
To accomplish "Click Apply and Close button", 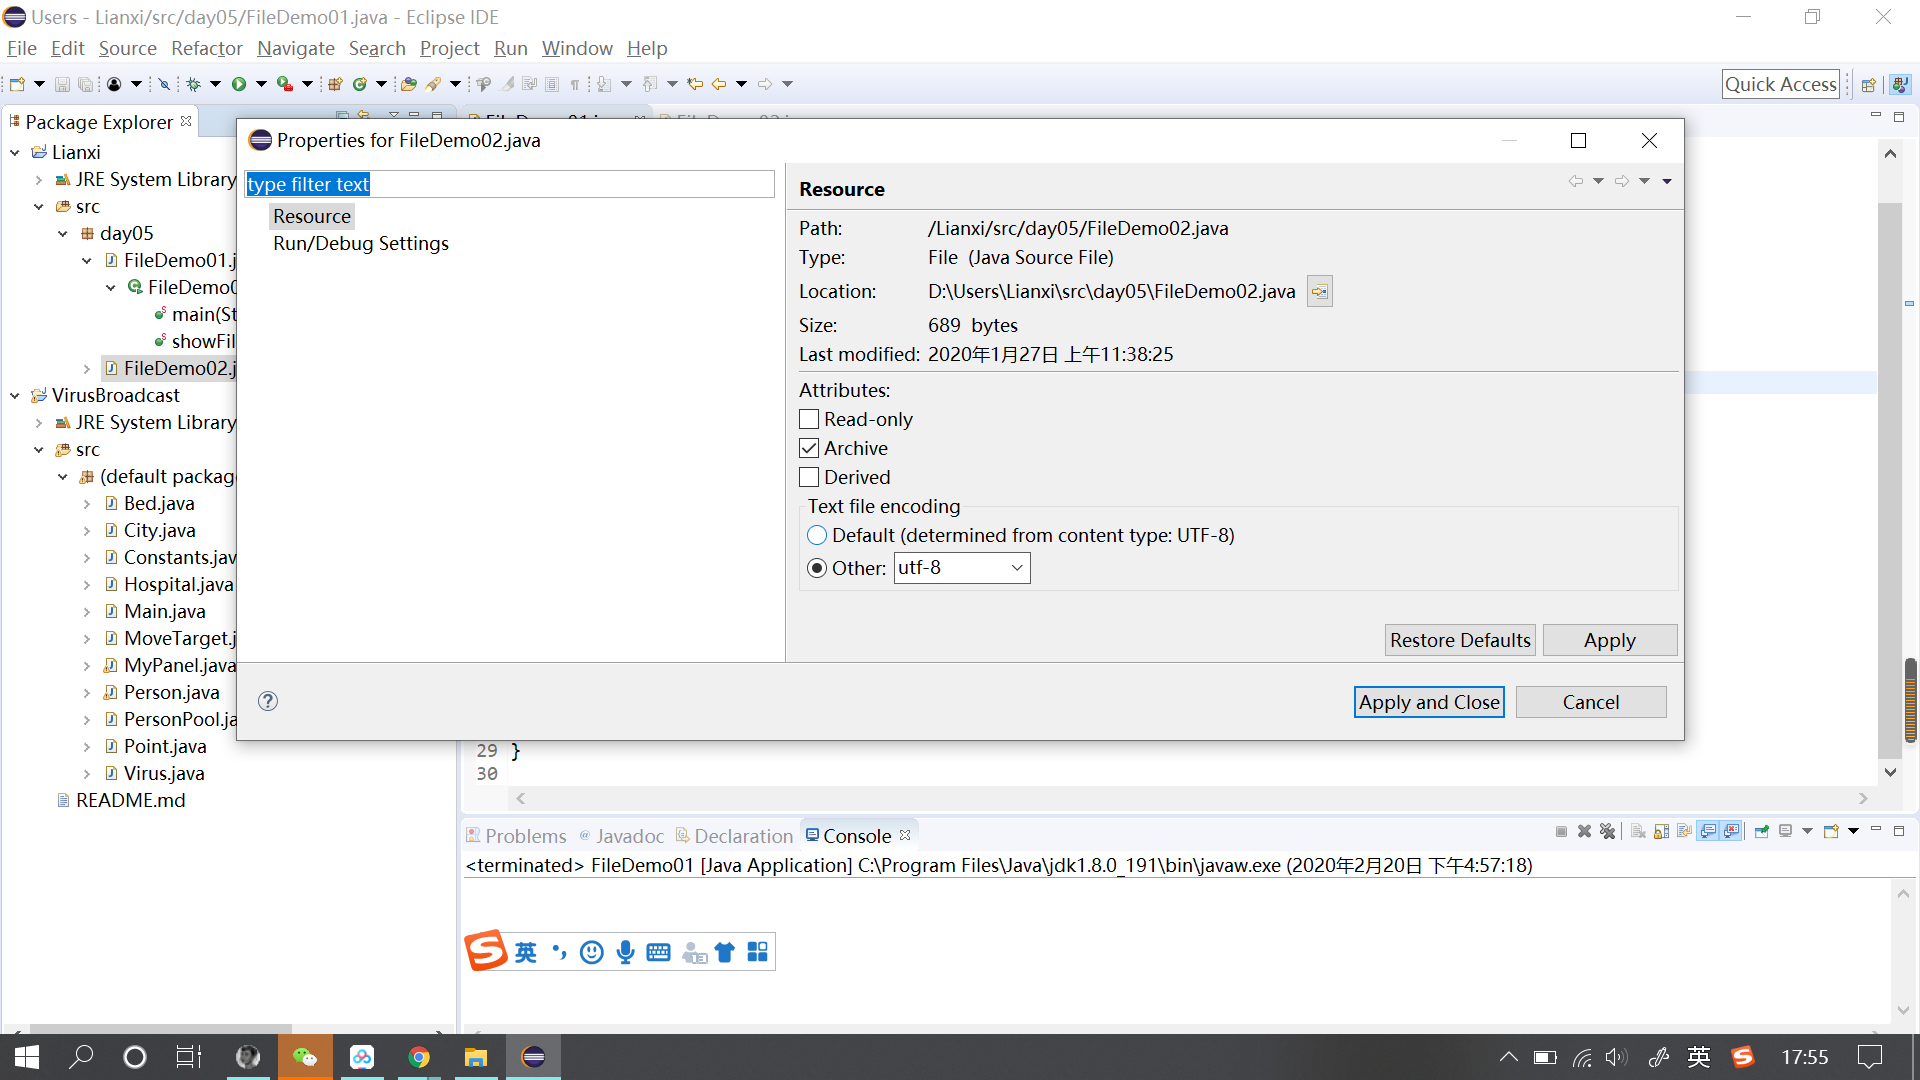I will pyautogui.click(x=1428, y=702).
